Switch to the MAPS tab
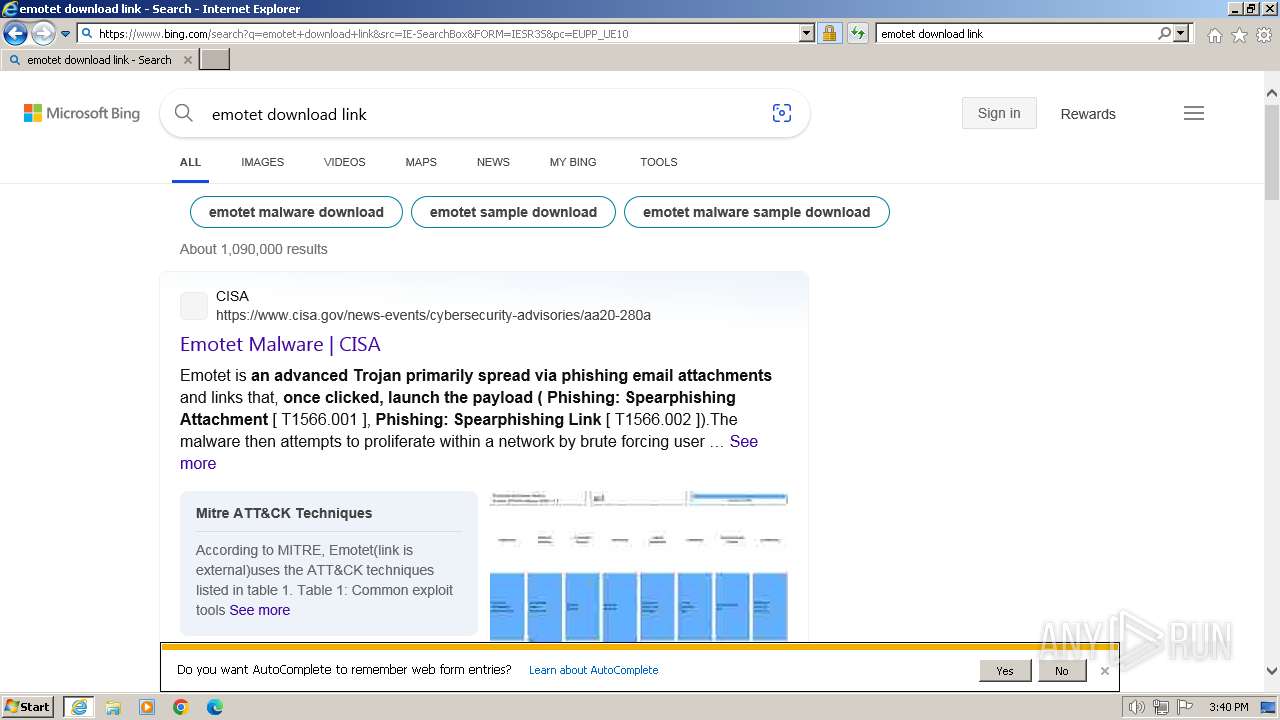Viewport: 1280px width, 720px height. 421,162
